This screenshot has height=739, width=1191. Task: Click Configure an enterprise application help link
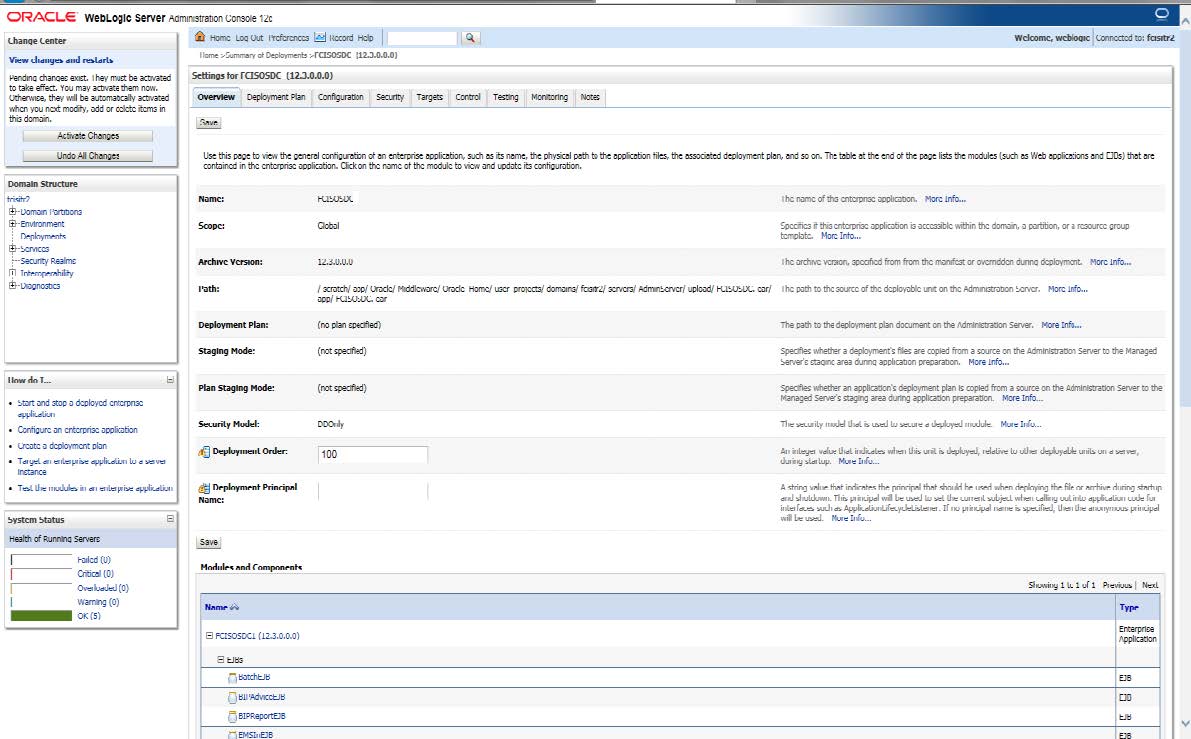click(77, 430)
